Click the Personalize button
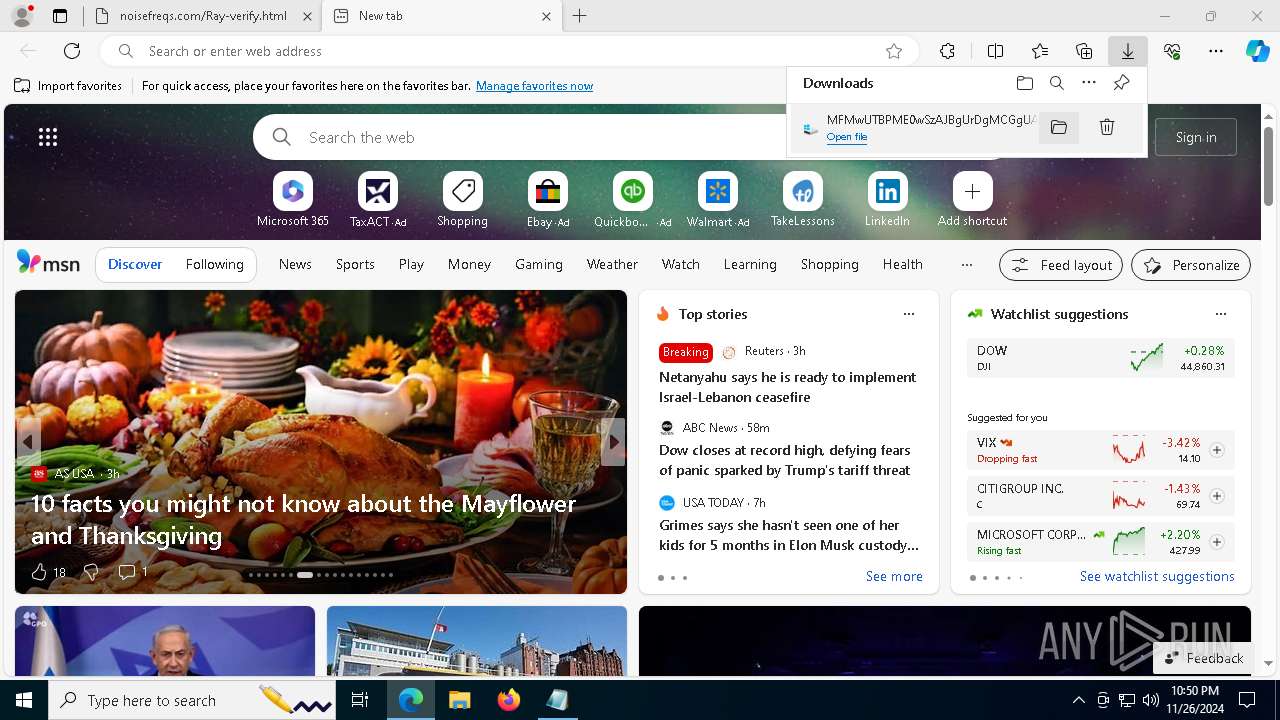This screenshot has width=1280, height=720. point(1191,265)
